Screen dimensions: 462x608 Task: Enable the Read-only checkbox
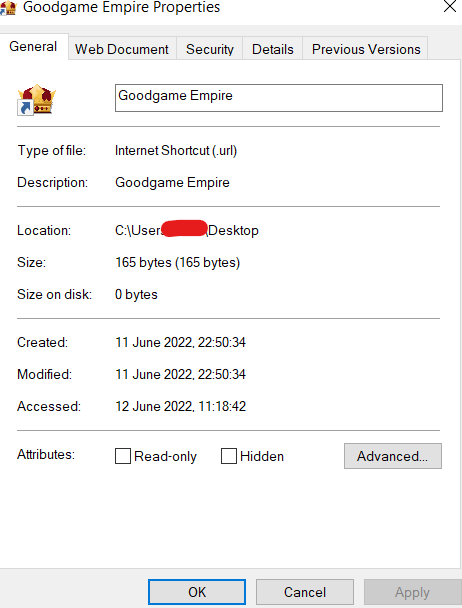[x=123, y=456]
